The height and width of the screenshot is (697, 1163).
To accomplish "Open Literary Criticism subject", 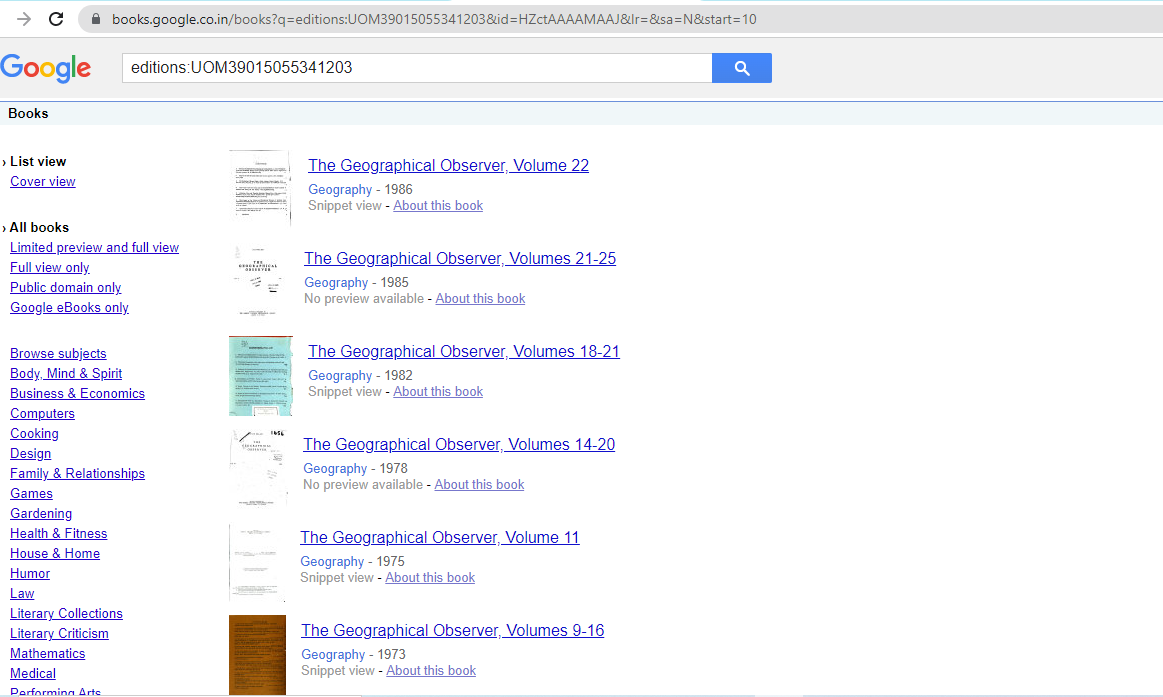I will click(59, 634).
